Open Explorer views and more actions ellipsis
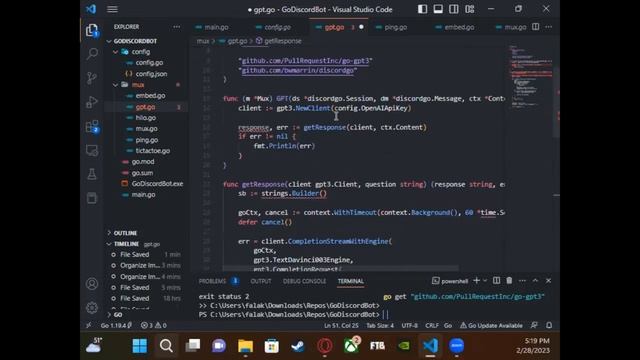This screenshot has width=640, height=360. tap(176, 27)
